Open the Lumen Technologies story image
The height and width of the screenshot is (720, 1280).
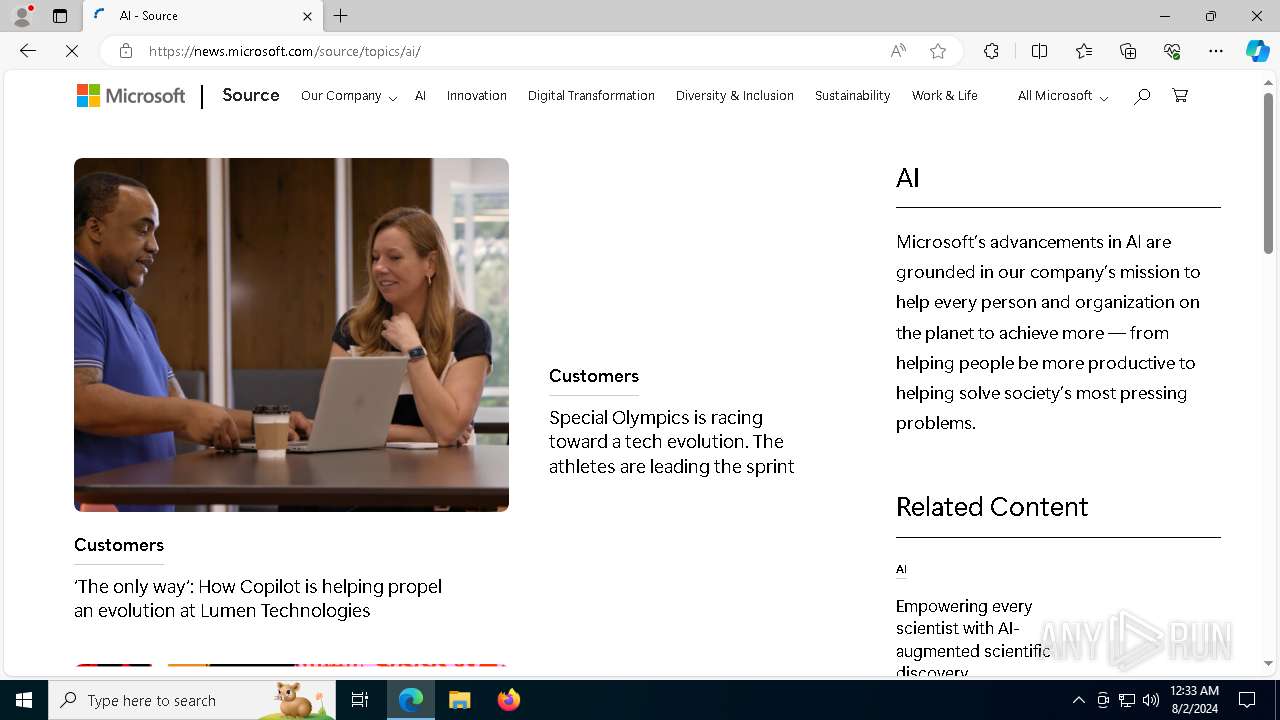pos(291,335)
